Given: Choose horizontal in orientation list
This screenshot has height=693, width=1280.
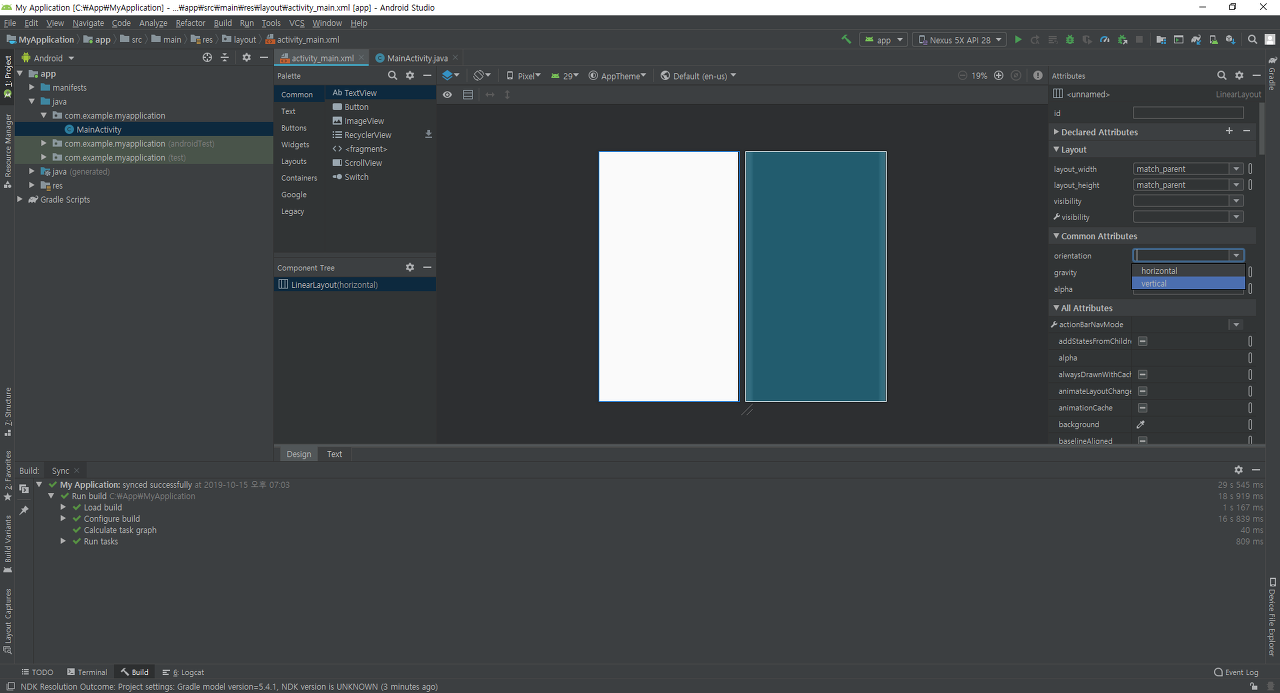Looking at the screenshot, I should [x=1188, y=271].
